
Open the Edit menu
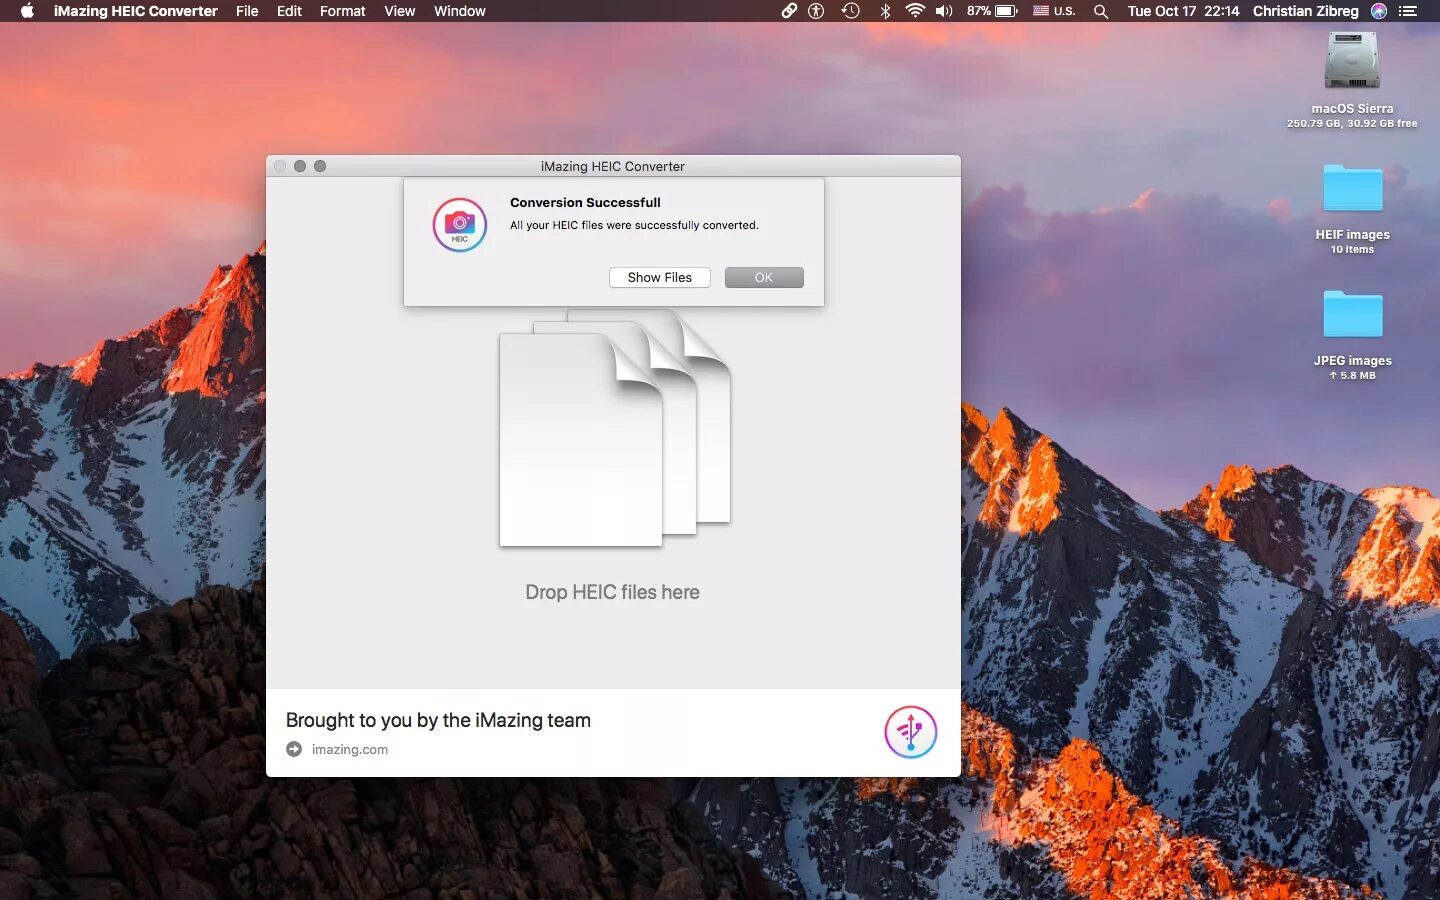(x=289, y=11)
